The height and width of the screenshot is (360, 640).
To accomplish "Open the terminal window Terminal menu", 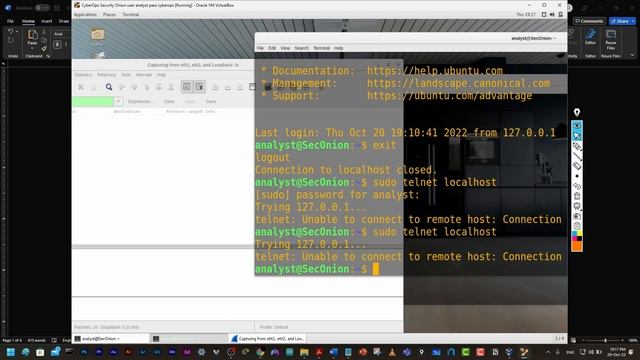I will pos(321,48).
